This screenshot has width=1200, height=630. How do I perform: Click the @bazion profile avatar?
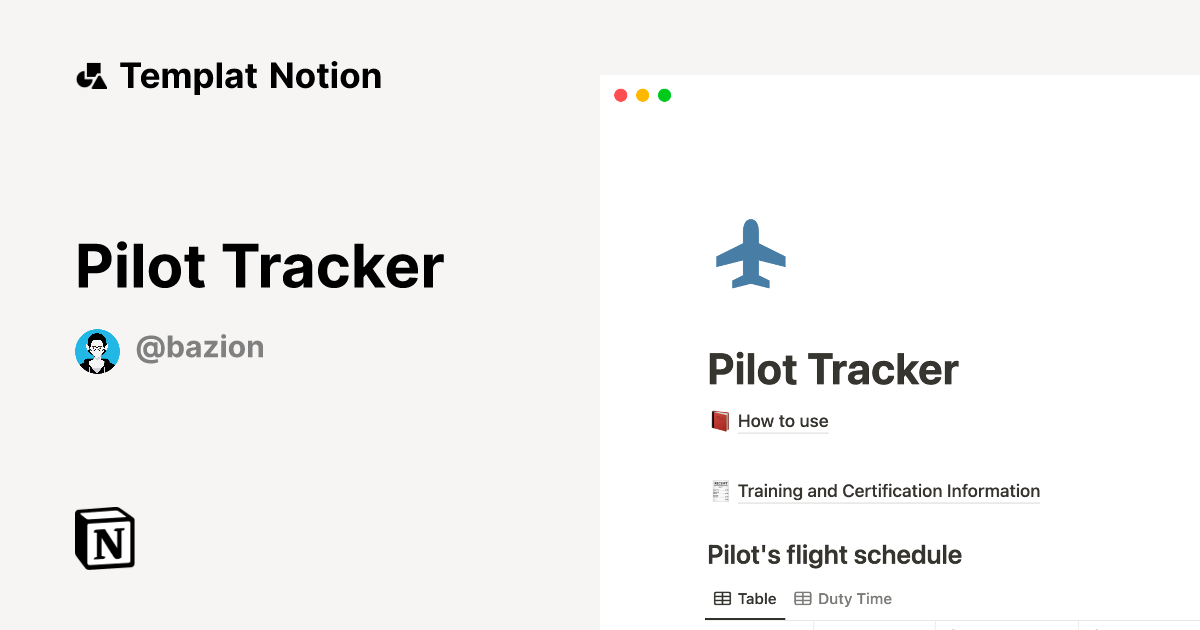[97, 351]
